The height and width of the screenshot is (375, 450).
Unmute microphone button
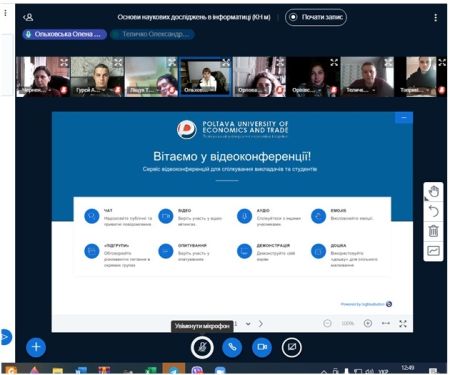(x=202, y=347)
